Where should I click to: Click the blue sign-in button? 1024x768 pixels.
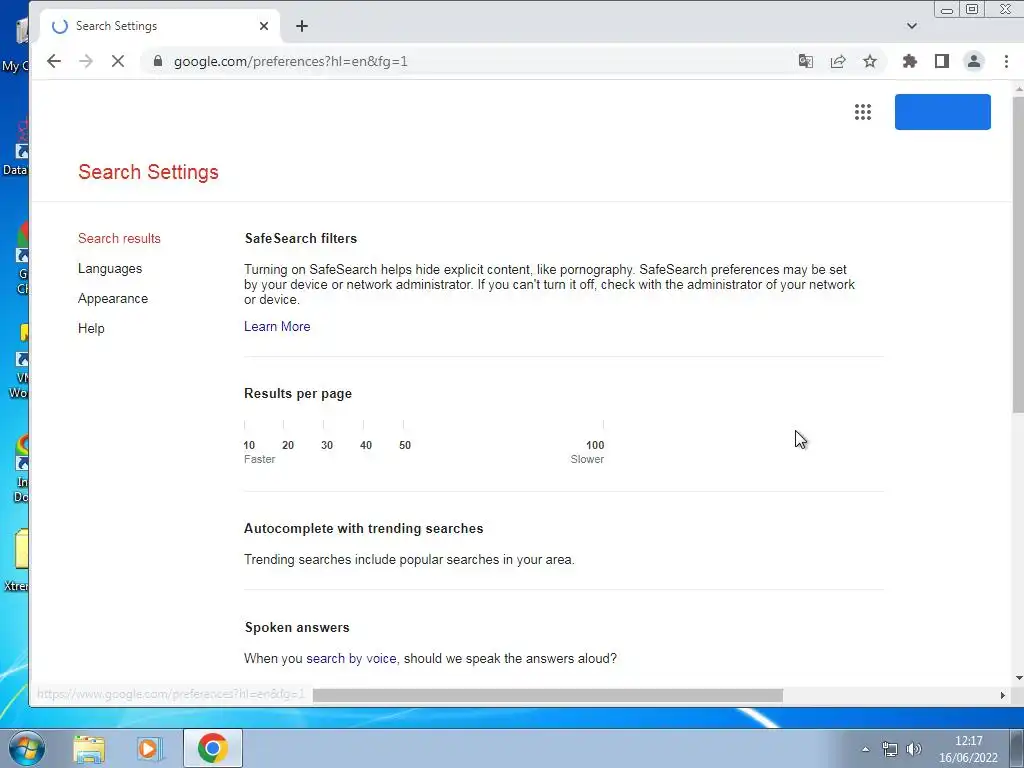(x=942, y=112)
